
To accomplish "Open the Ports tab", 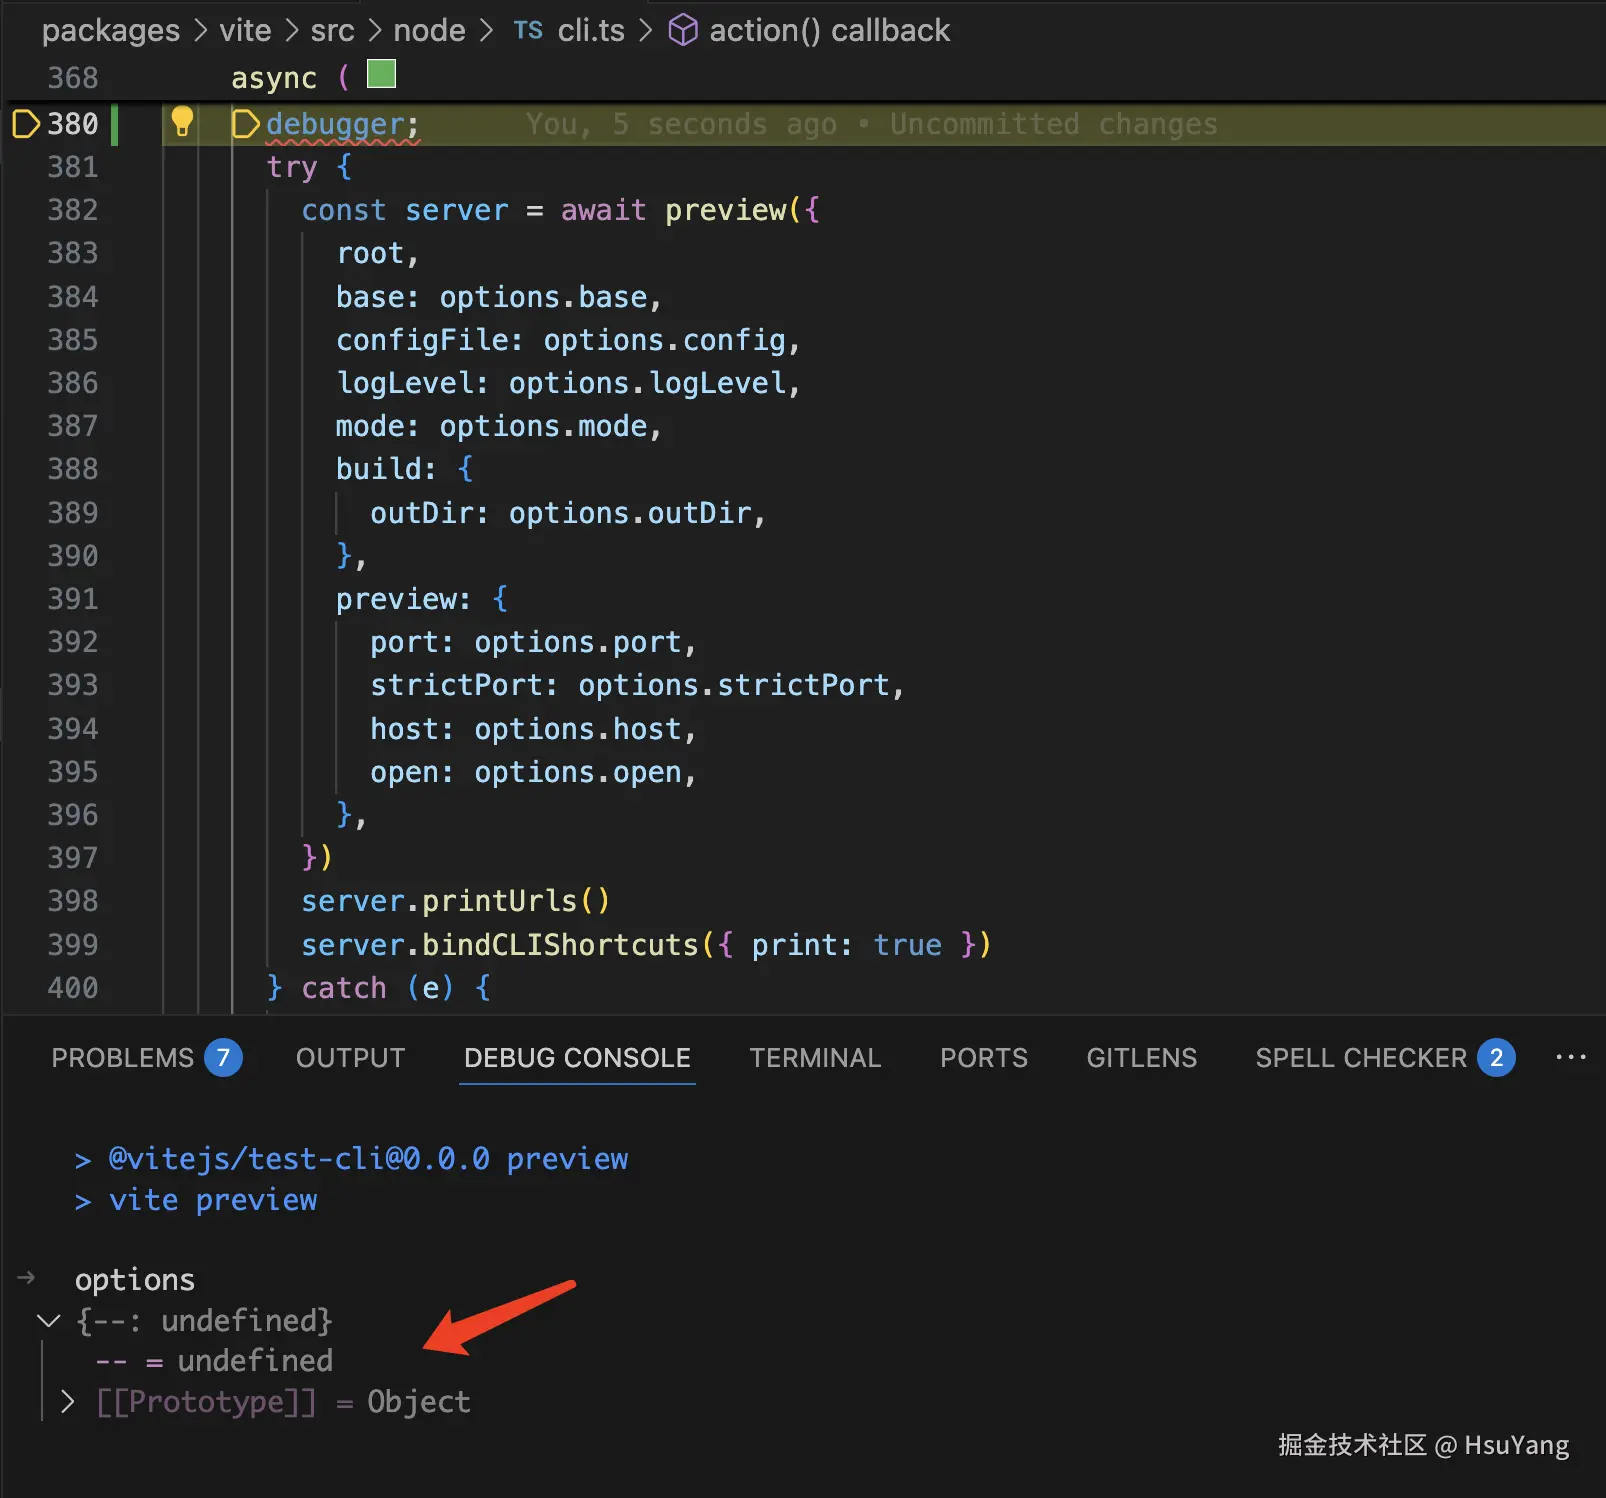I will point(984,1058).
